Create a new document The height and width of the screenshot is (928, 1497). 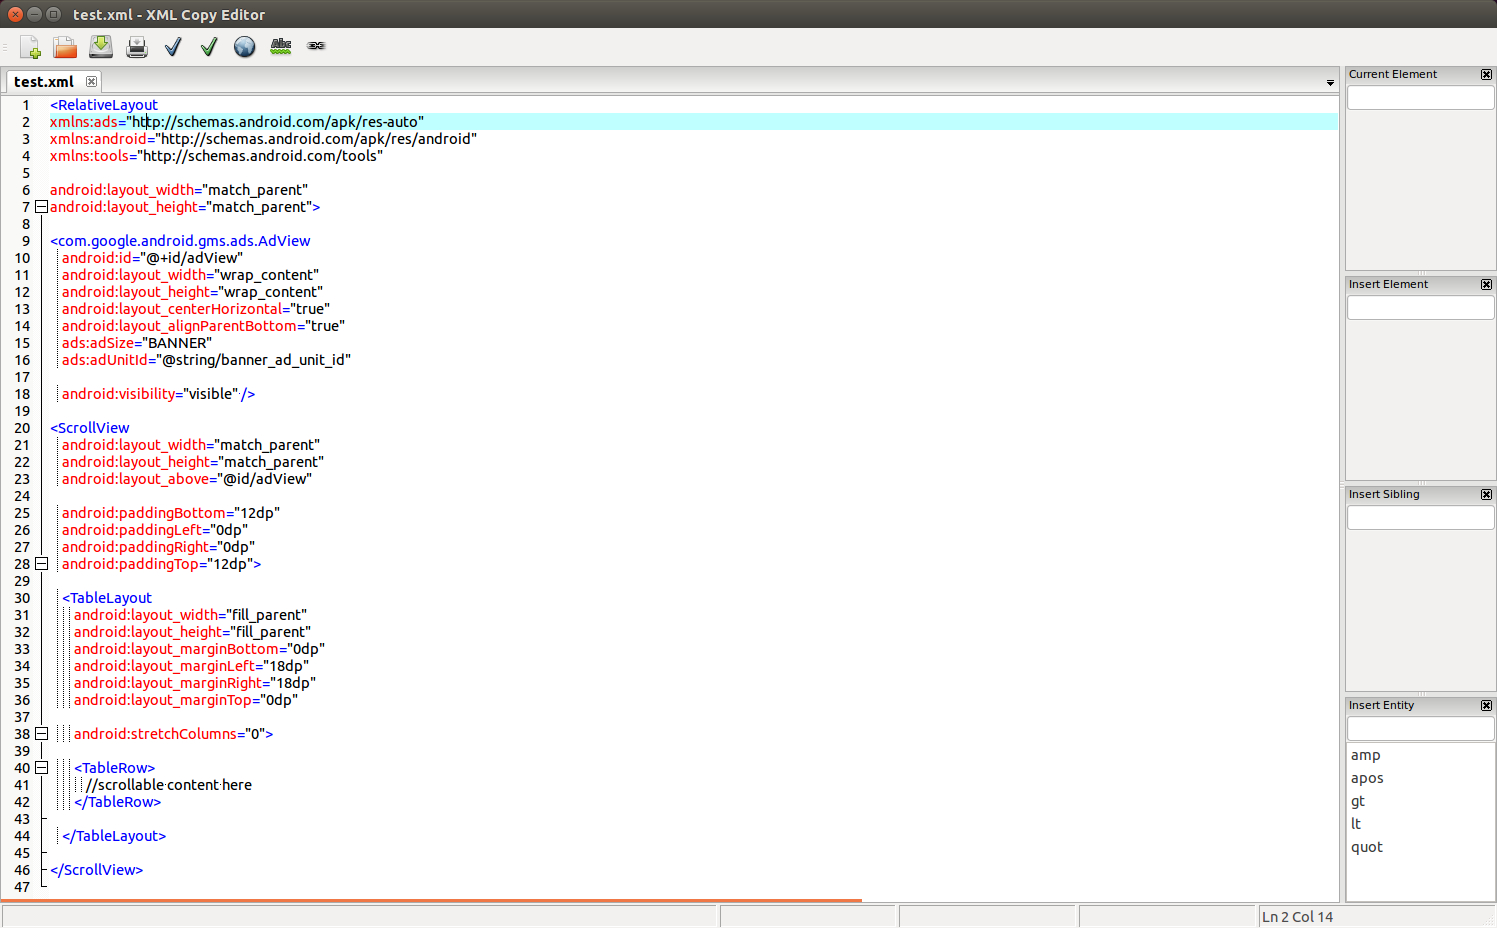tap(28, 46)
